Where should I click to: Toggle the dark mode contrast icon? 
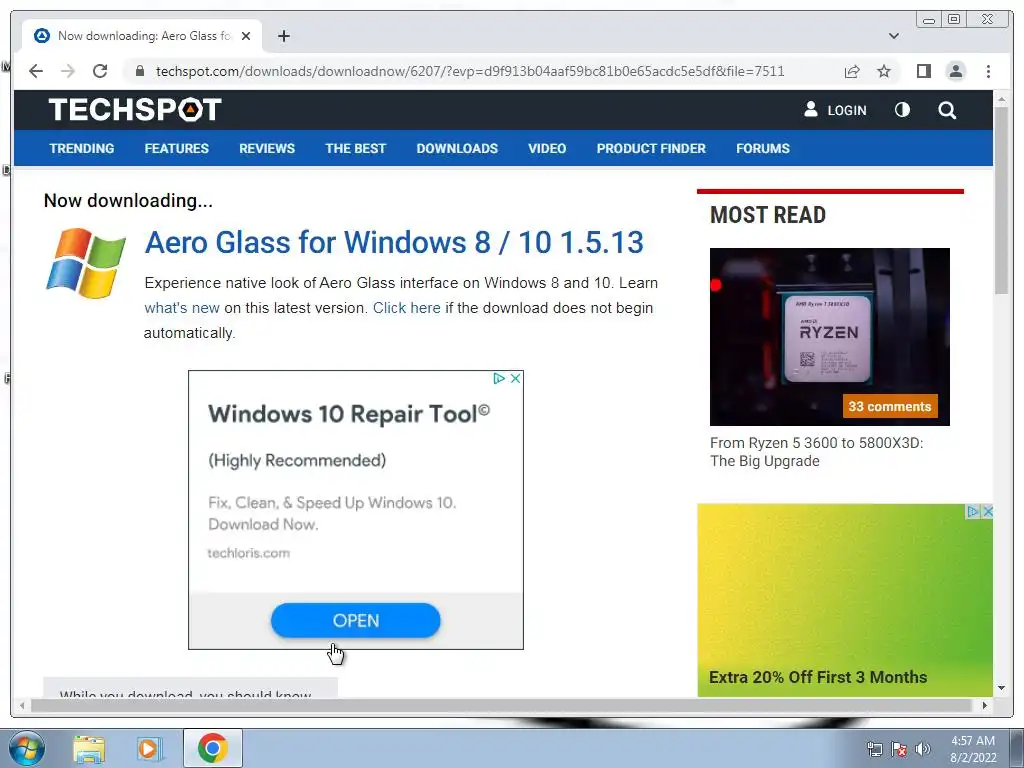(x=902, y=110)
